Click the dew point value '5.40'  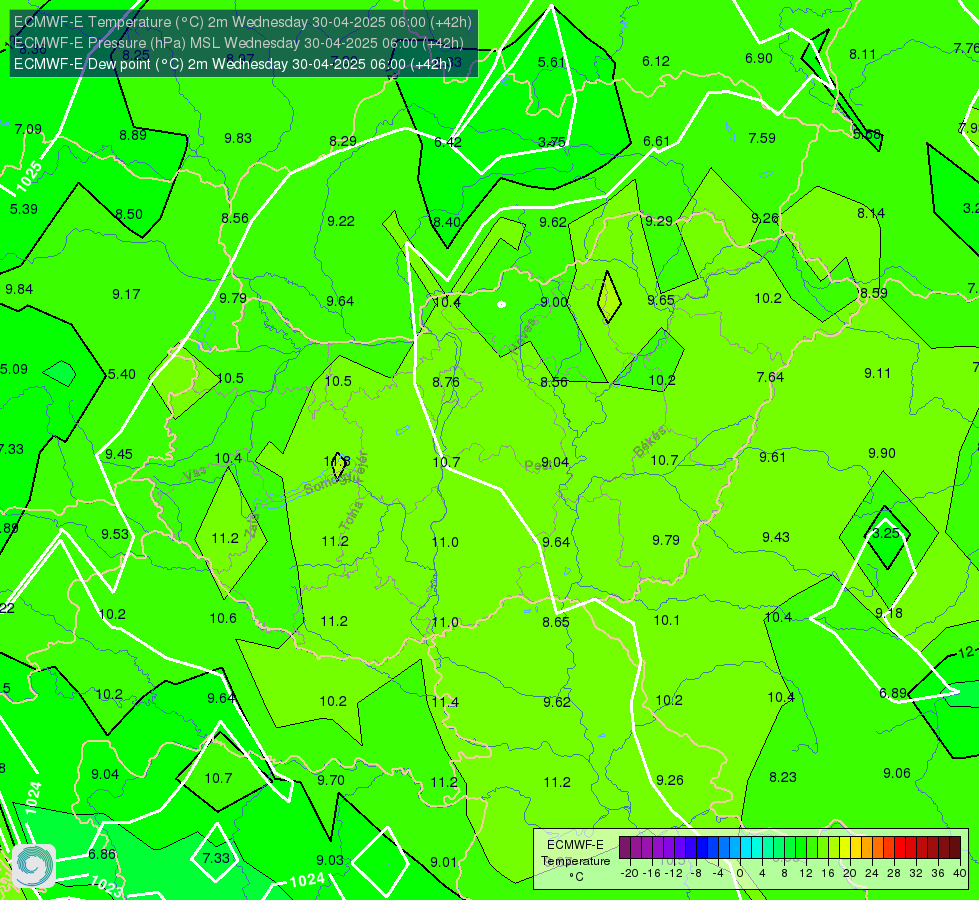[122, 375]
